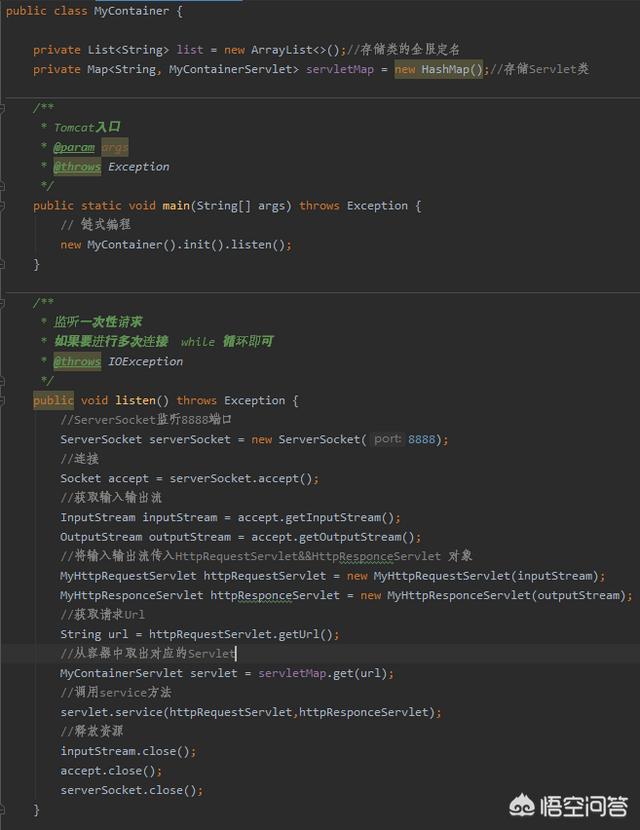Click the comment '//调用service方法'
The height and width of the screenshot is (830, 640).
pos(115,692)
